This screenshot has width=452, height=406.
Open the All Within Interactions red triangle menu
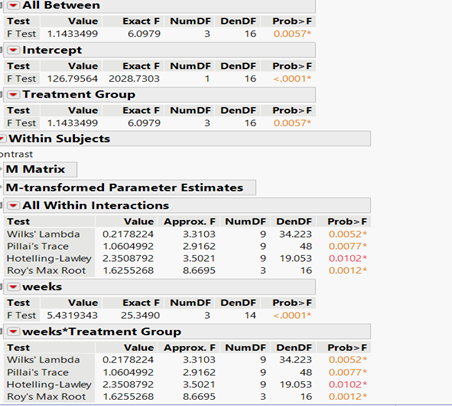(13, 206)
